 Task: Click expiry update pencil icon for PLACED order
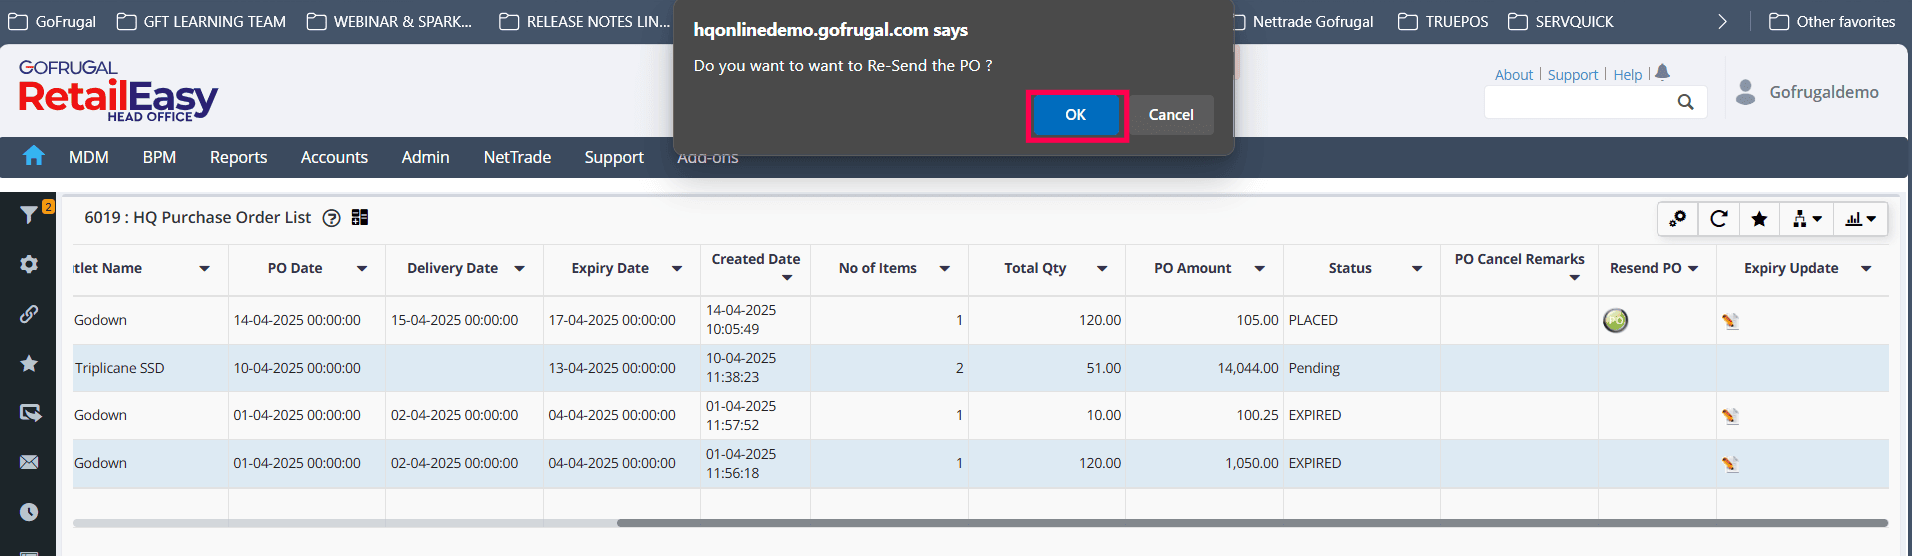[1730, 321]
